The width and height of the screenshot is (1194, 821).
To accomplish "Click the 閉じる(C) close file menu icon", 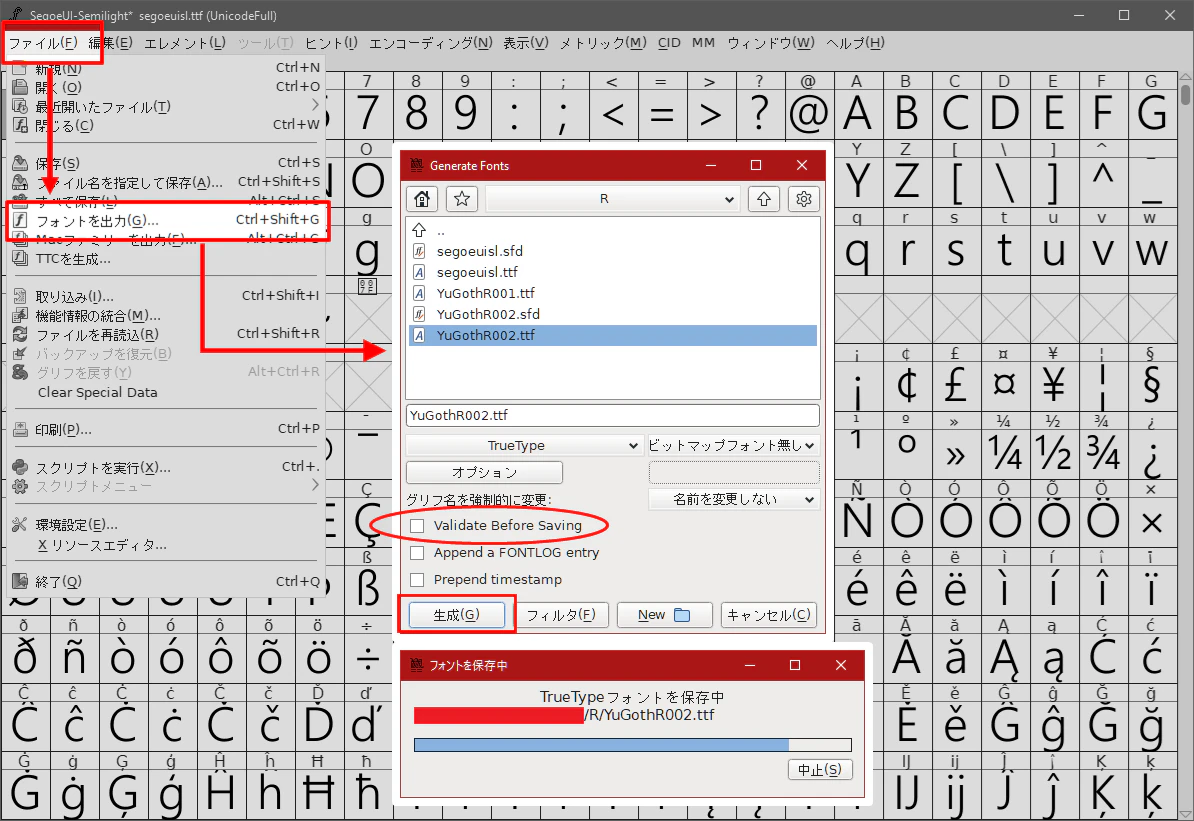I will (21, 125).
